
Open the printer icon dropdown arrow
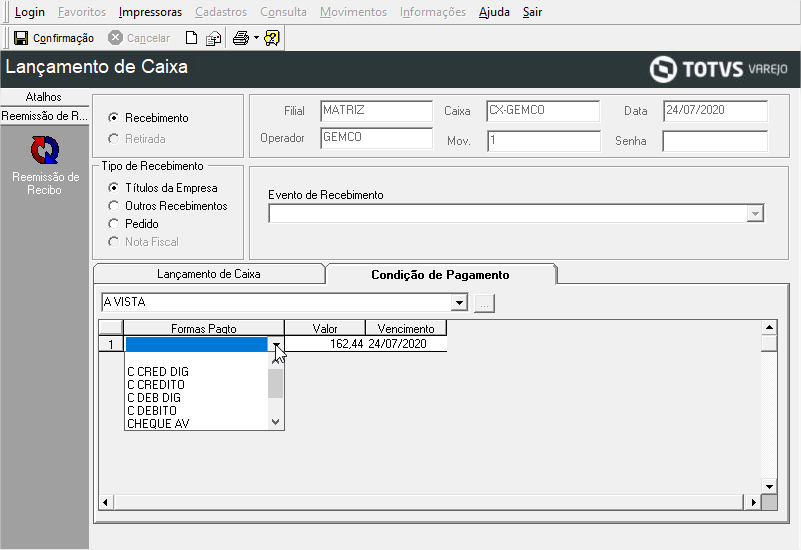[256, 38]
